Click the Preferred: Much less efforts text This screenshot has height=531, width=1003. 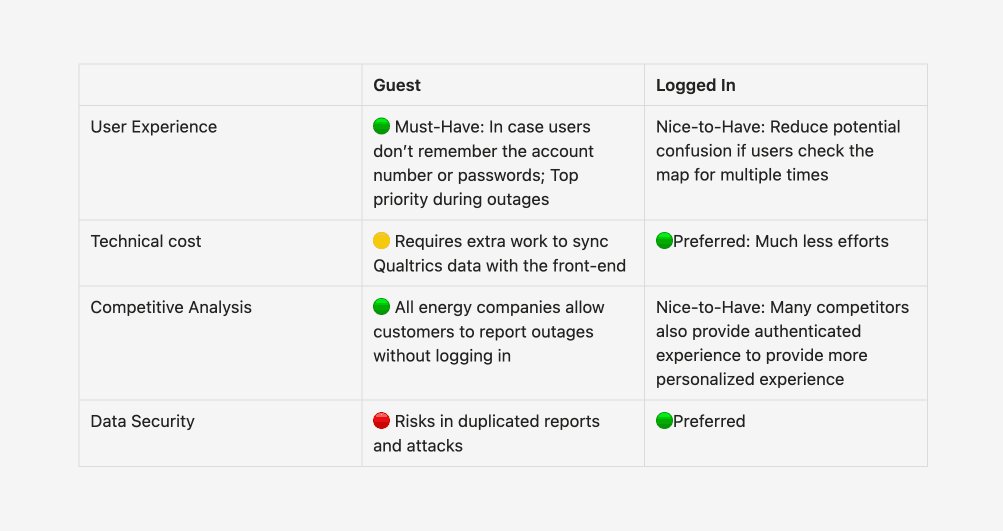point(780,241)
